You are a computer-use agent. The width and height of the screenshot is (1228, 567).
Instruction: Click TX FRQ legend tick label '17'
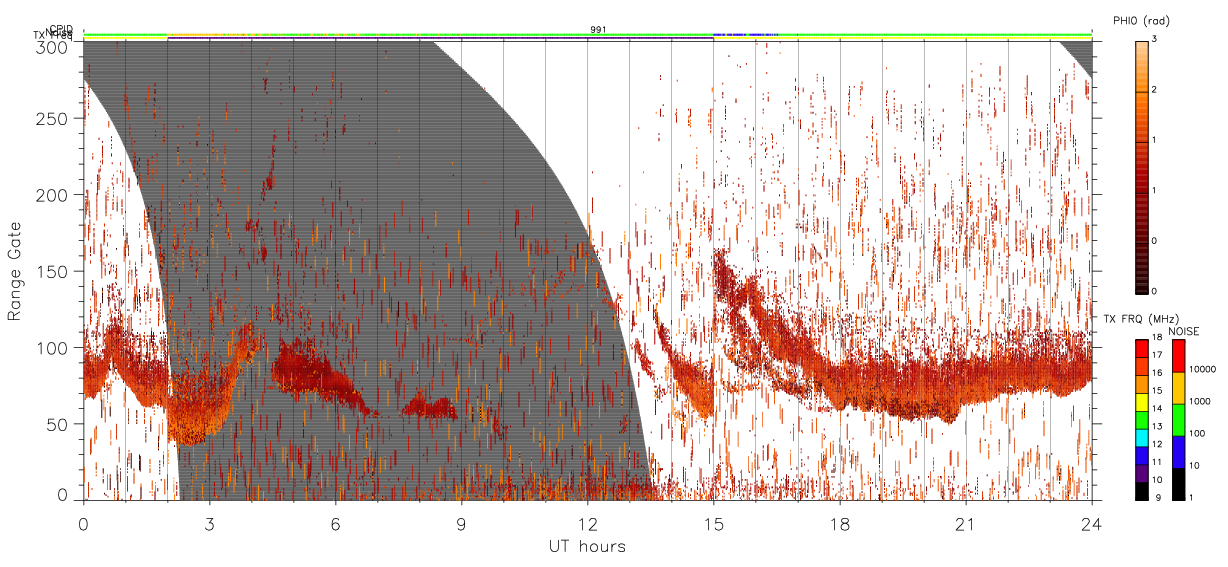pos(1156,355)
